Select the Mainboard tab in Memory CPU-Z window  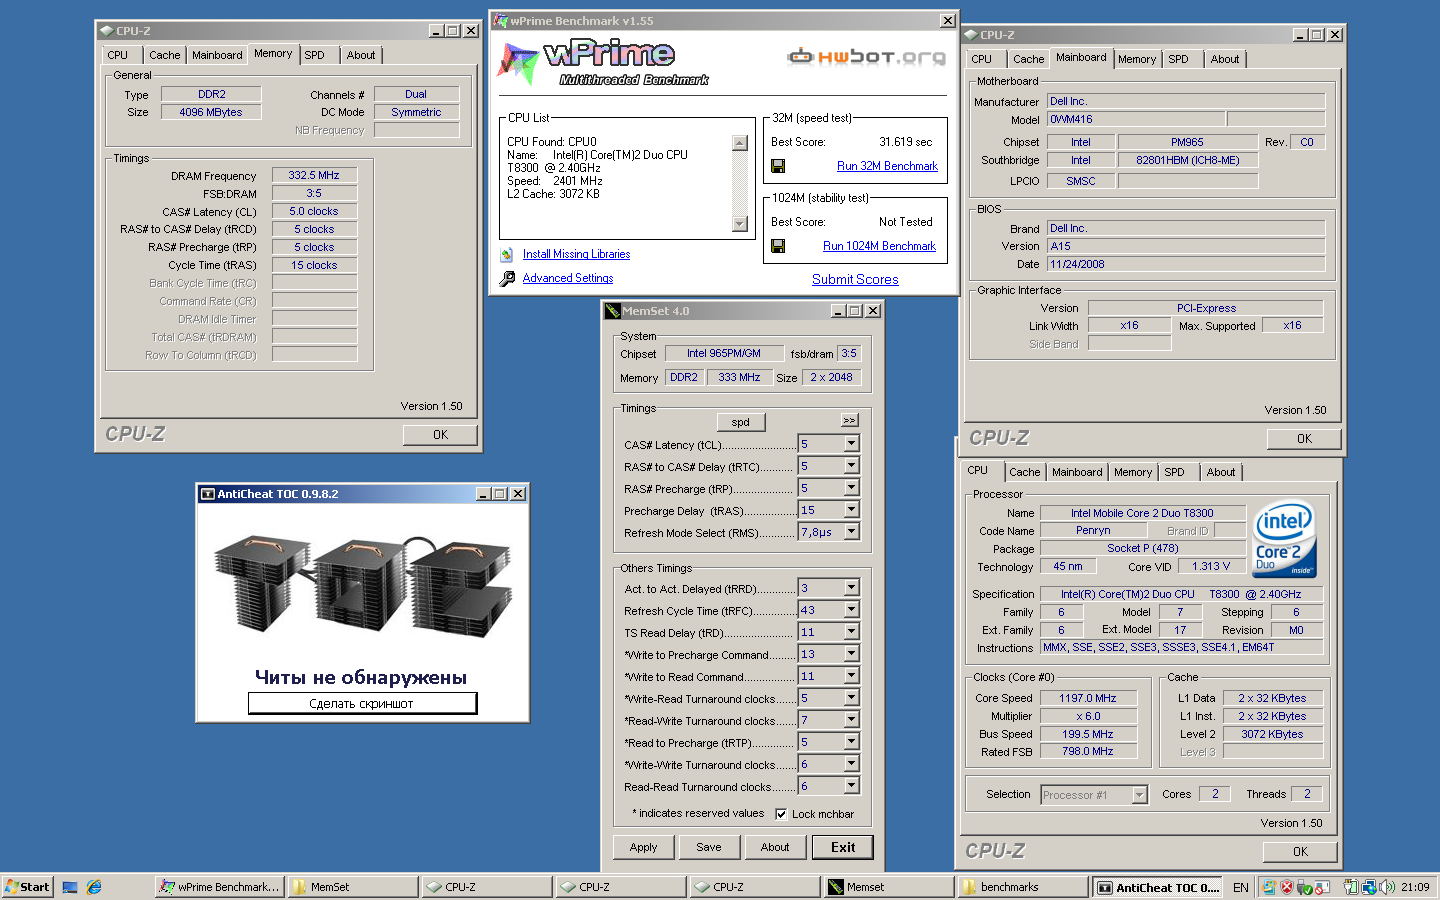tap(217, 55)
